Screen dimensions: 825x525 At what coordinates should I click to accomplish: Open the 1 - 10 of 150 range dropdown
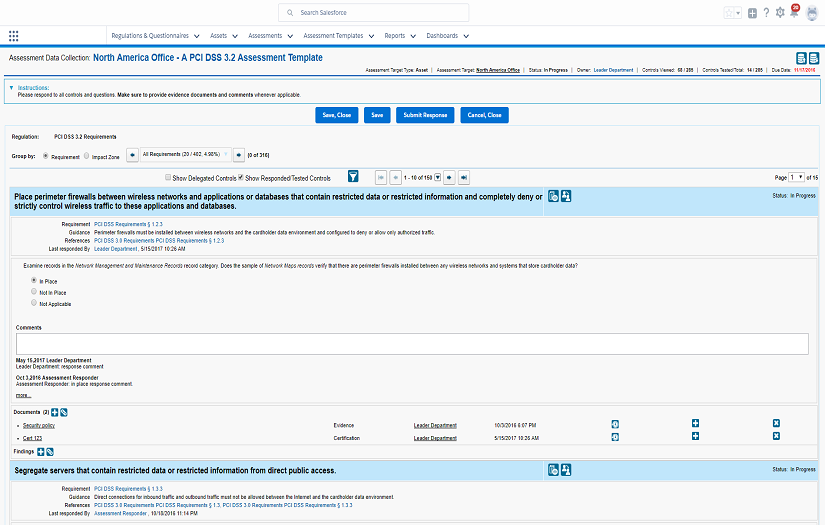[x=438, y=178]
